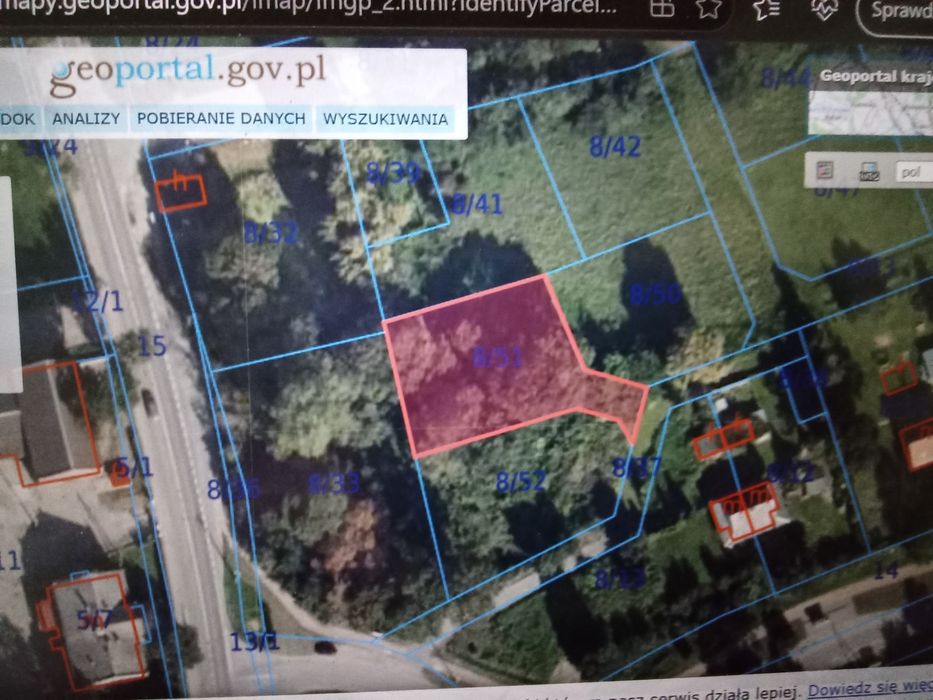933x700 pixels.
Task: Select highlighted parcel 8/51
Action: click(497, 357)
